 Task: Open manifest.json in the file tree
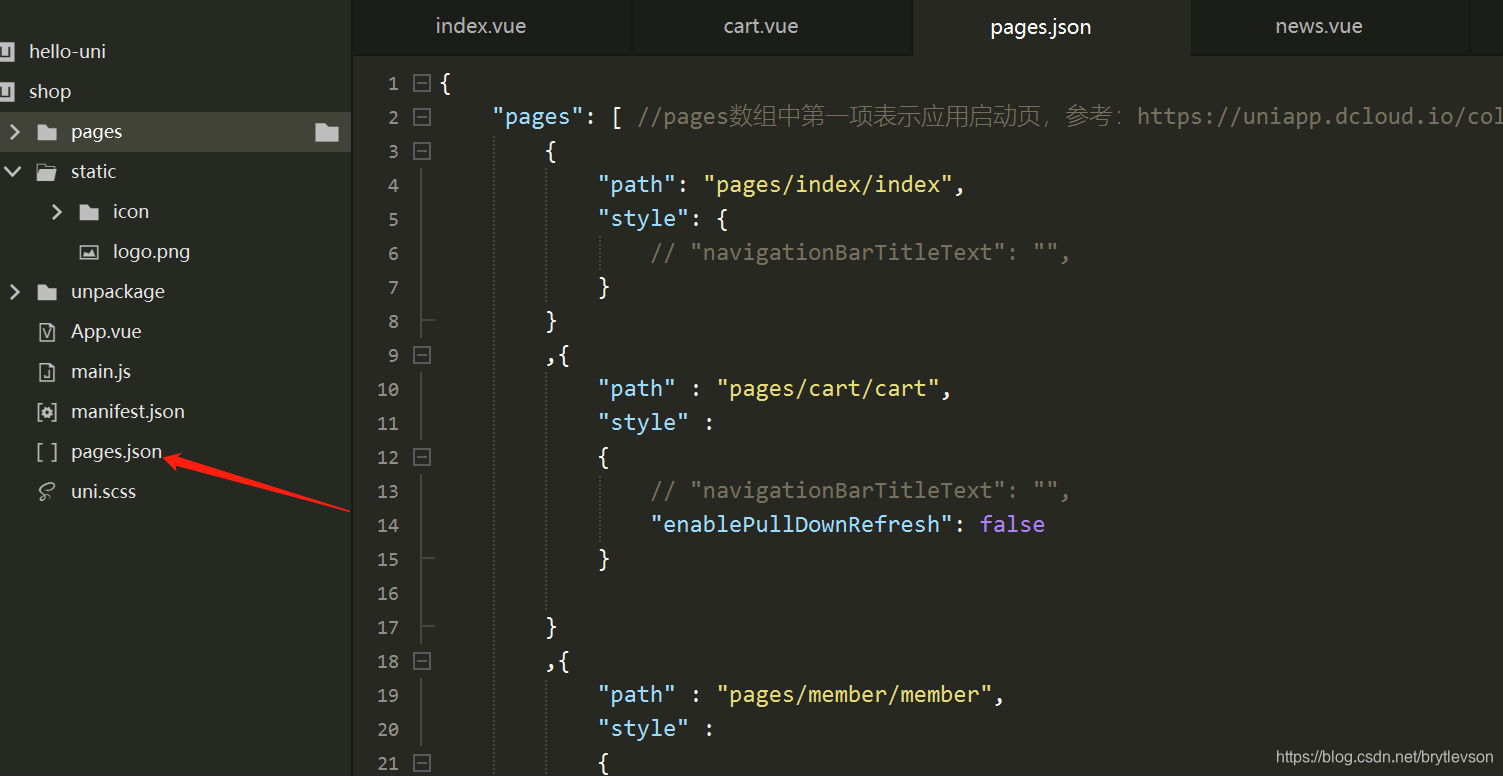pos(128,412)
